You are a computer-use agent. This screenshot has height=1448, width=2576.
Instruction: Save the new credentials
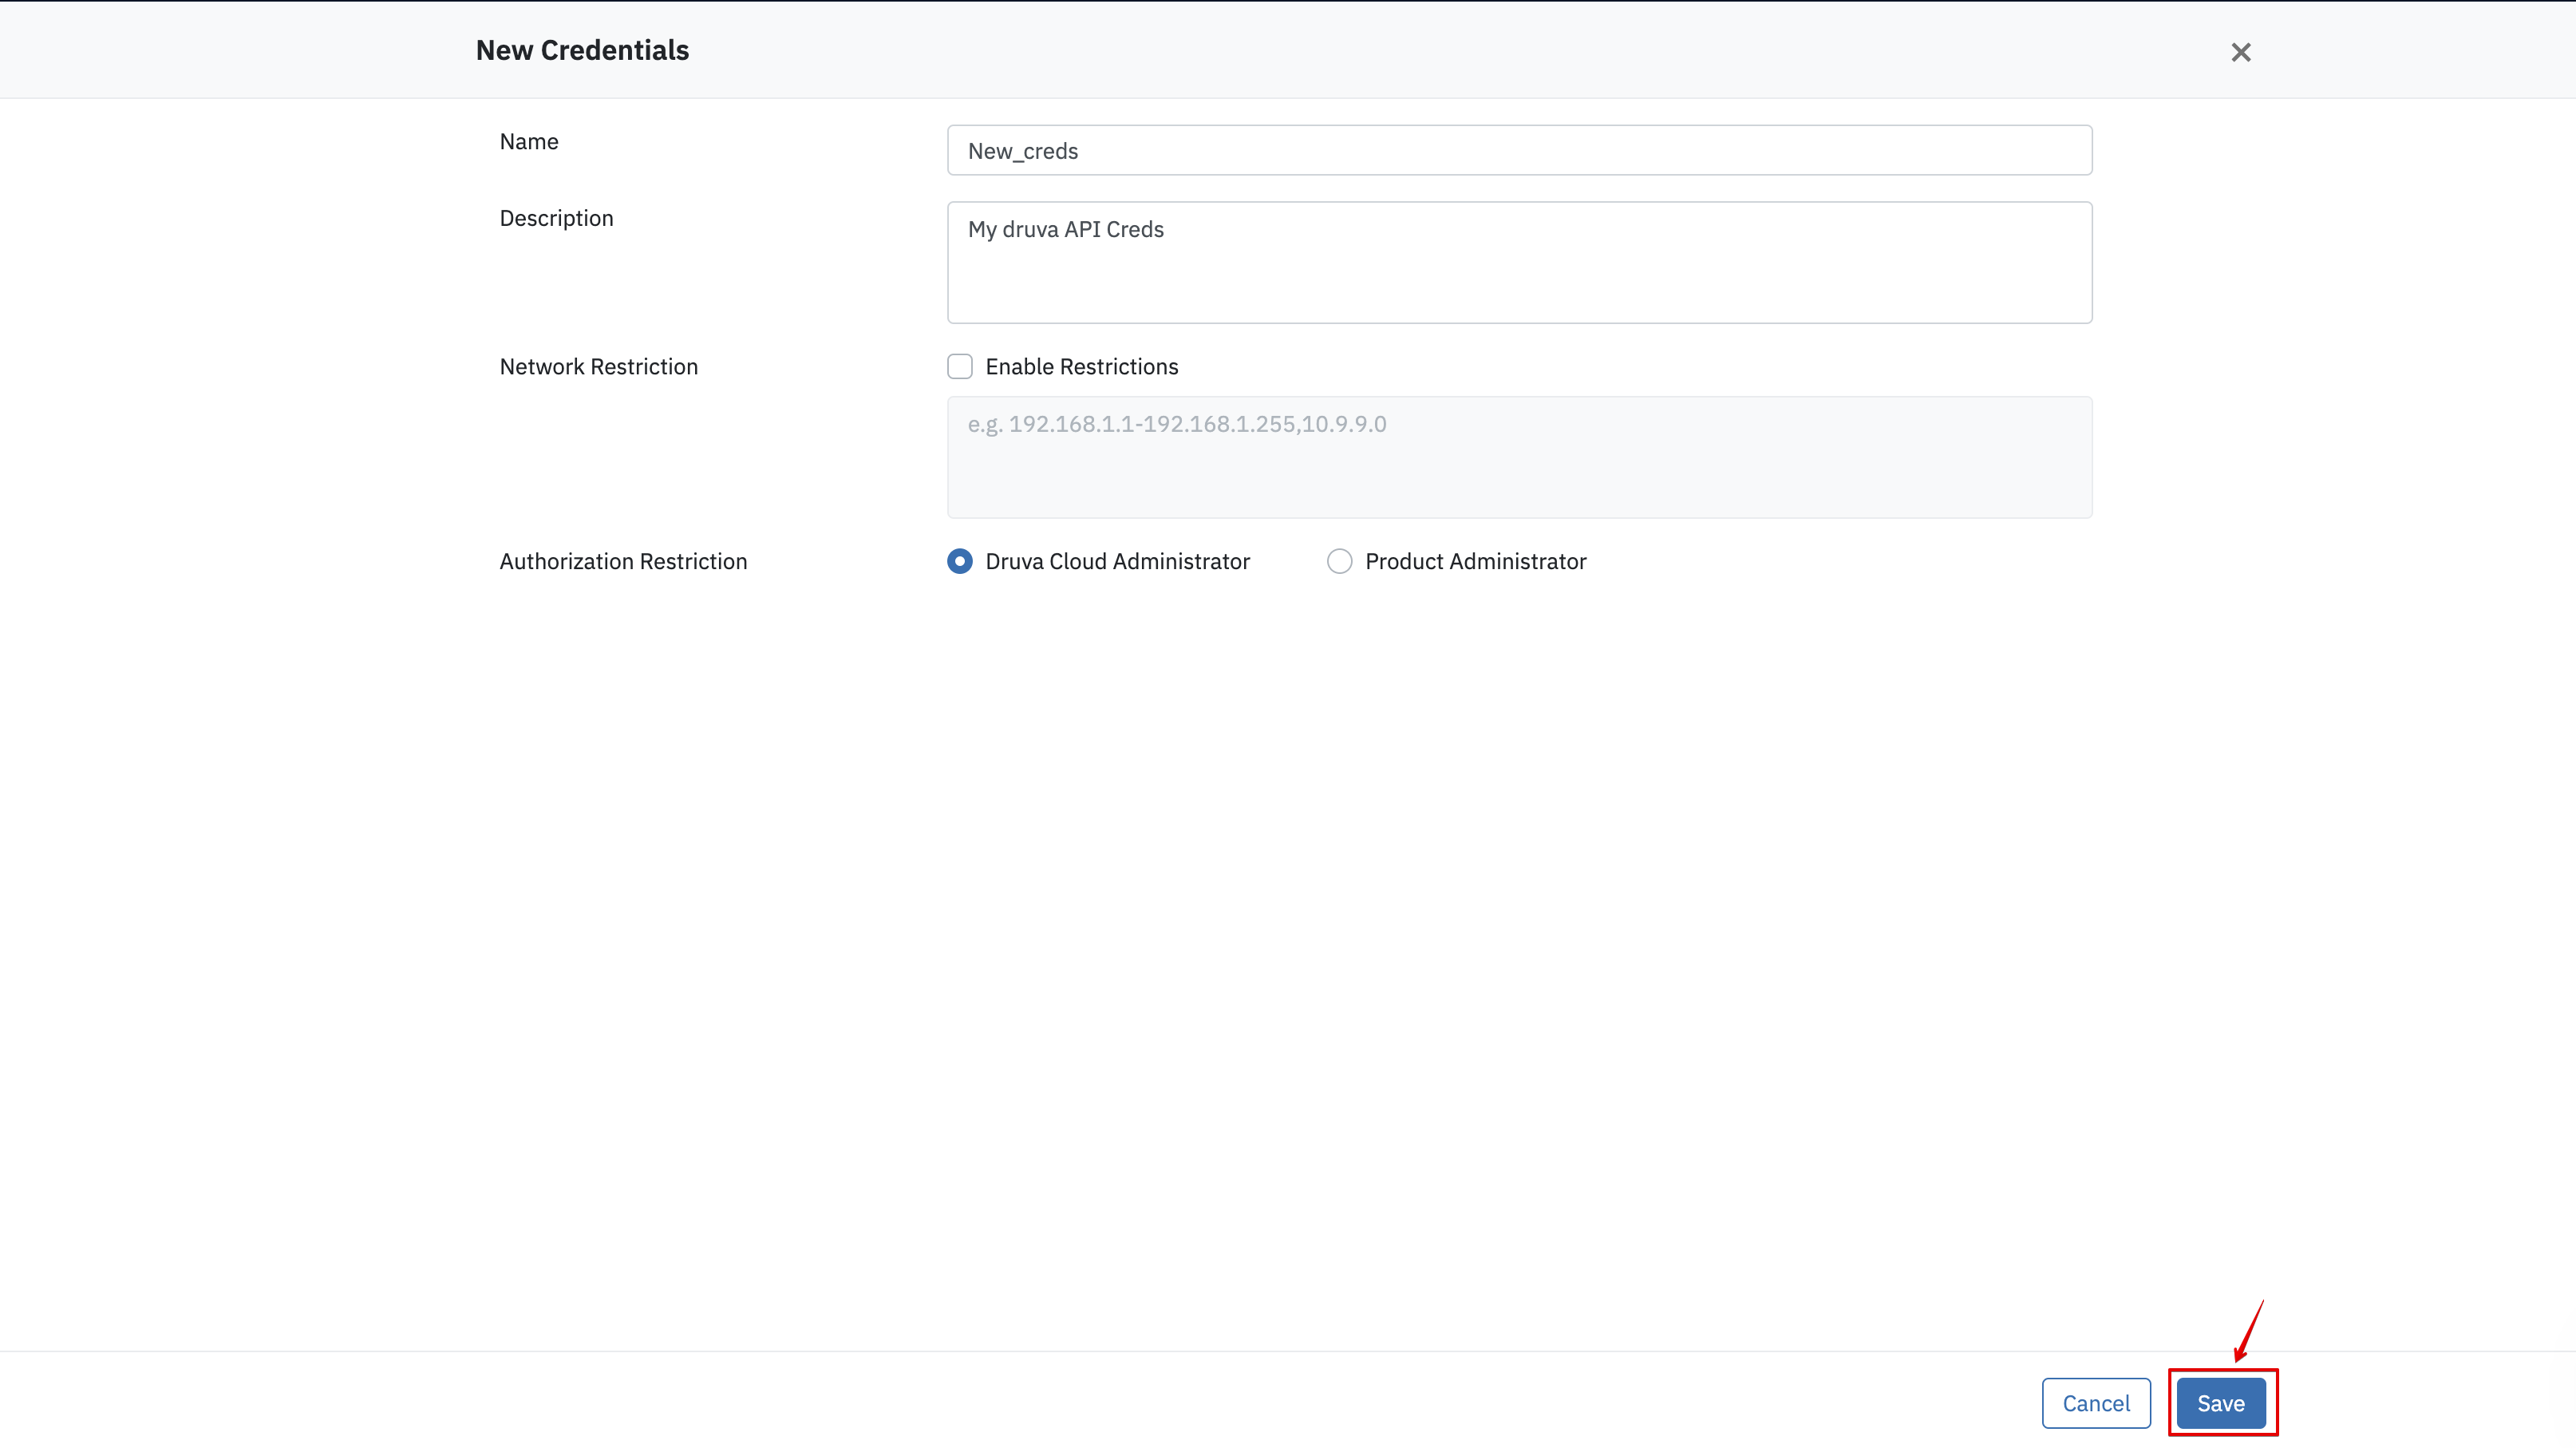[x=2221, y=1403]
